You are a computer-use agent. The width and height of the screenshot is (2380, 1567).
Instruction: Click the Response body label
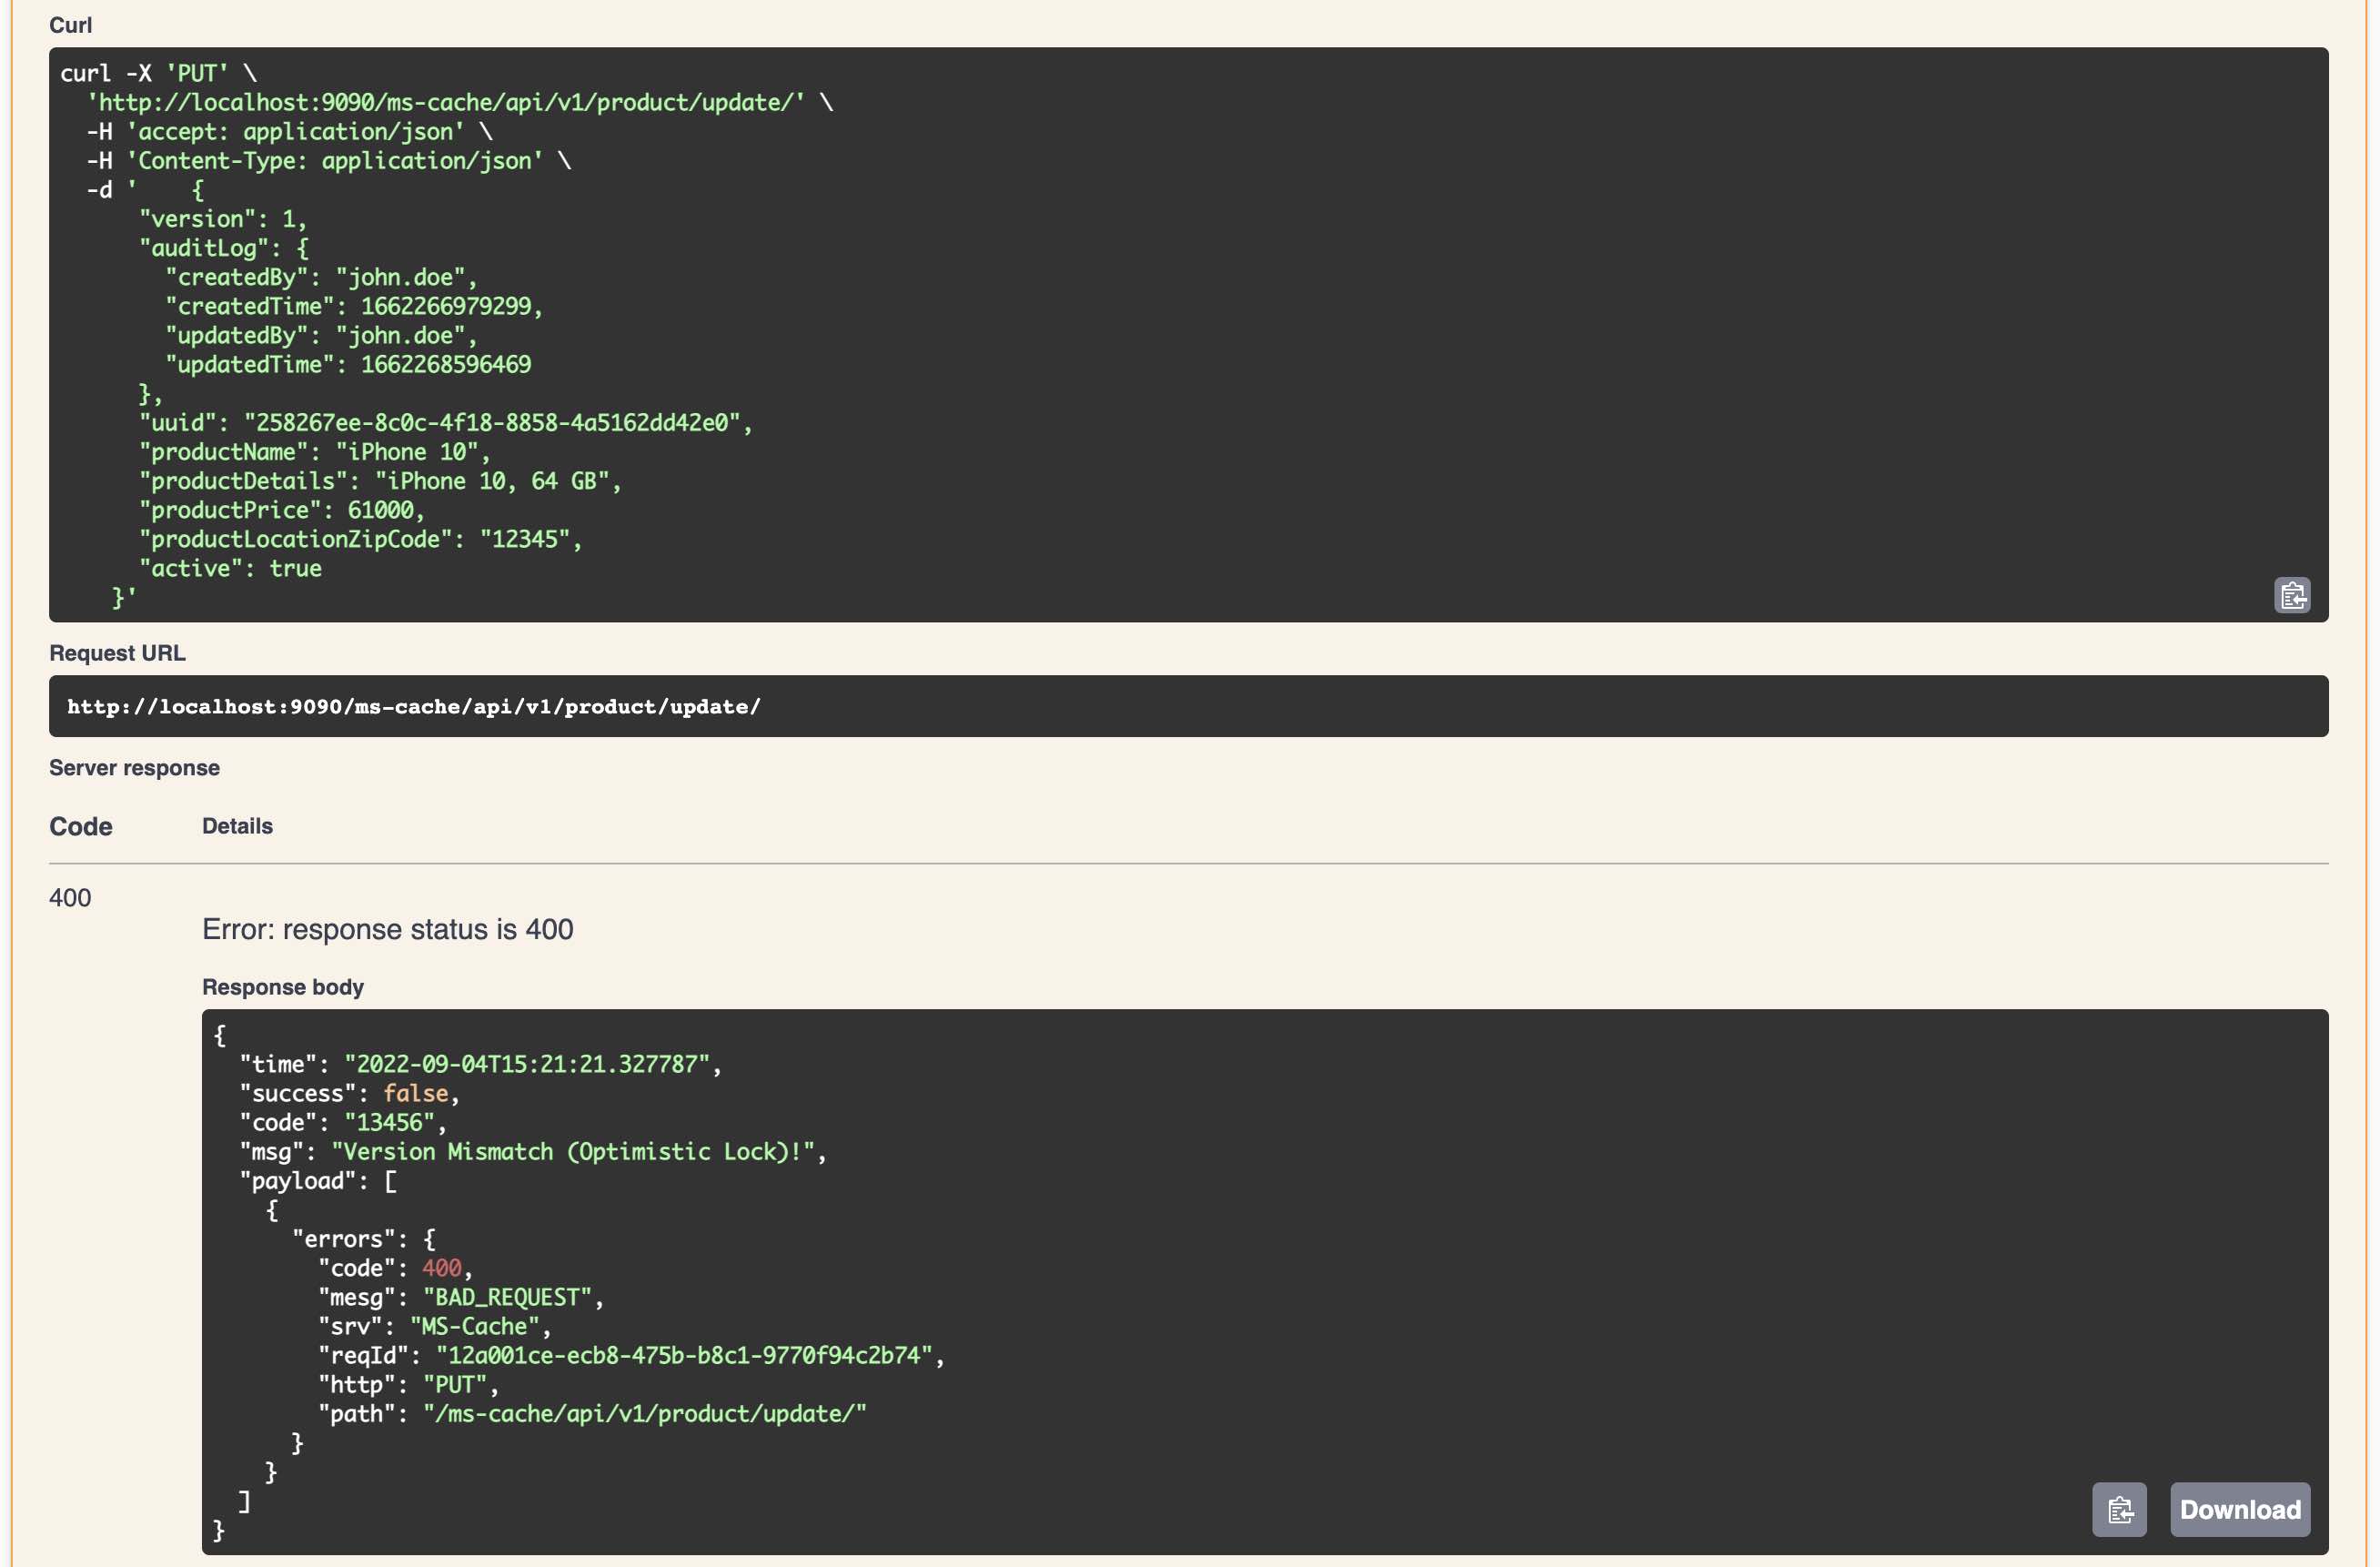282,987
